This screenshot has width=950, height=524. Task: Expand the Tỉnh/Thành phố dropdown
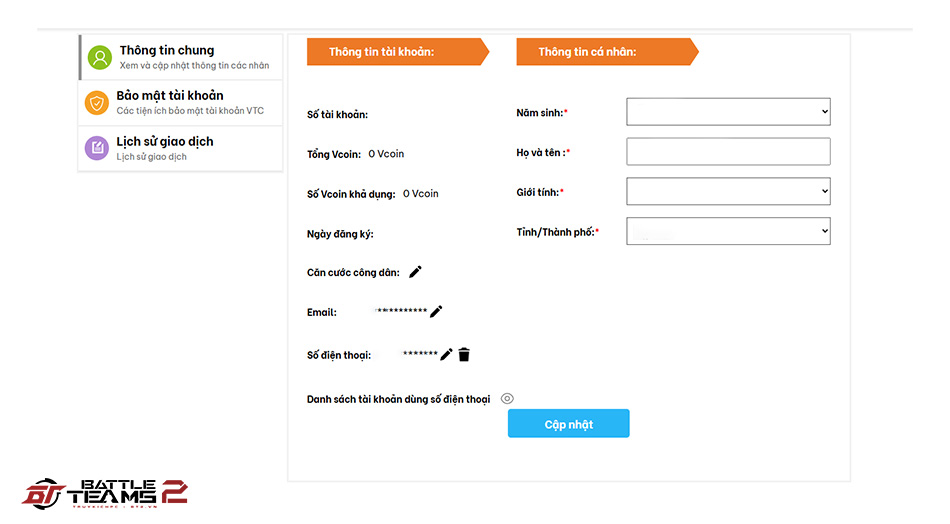728,231
